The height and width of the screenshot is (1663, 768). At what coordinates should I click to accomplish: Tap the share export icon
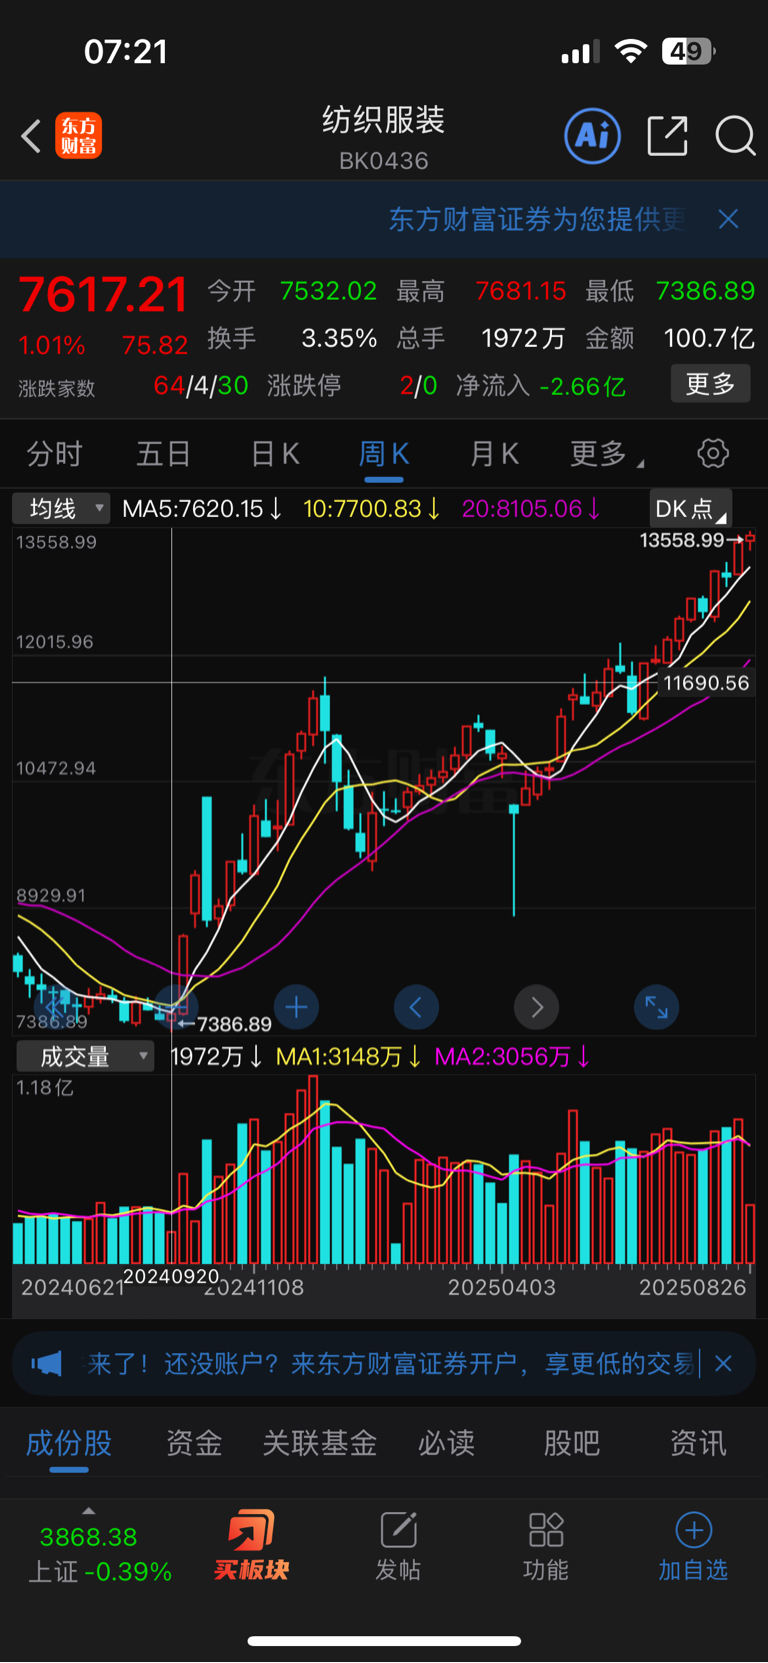[x=667, y=136]
